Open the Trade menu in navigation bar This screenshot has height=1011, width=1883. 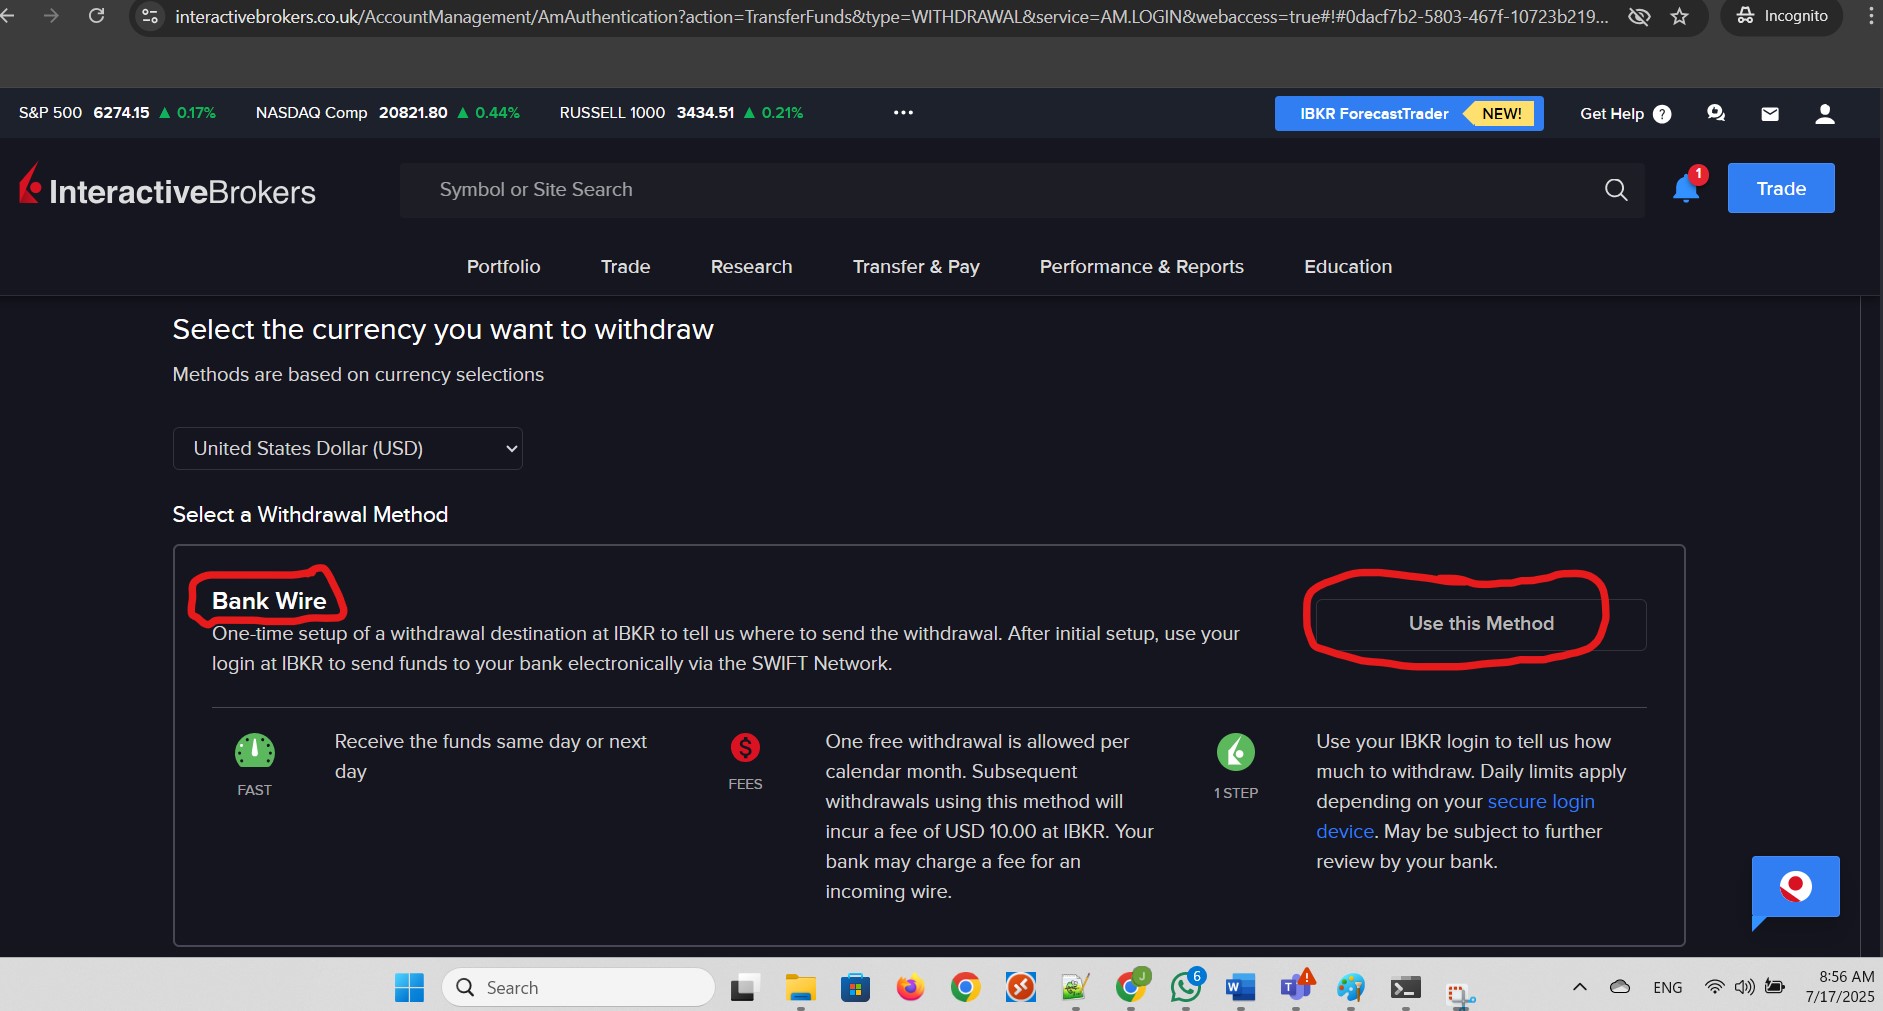pos(626,266)
